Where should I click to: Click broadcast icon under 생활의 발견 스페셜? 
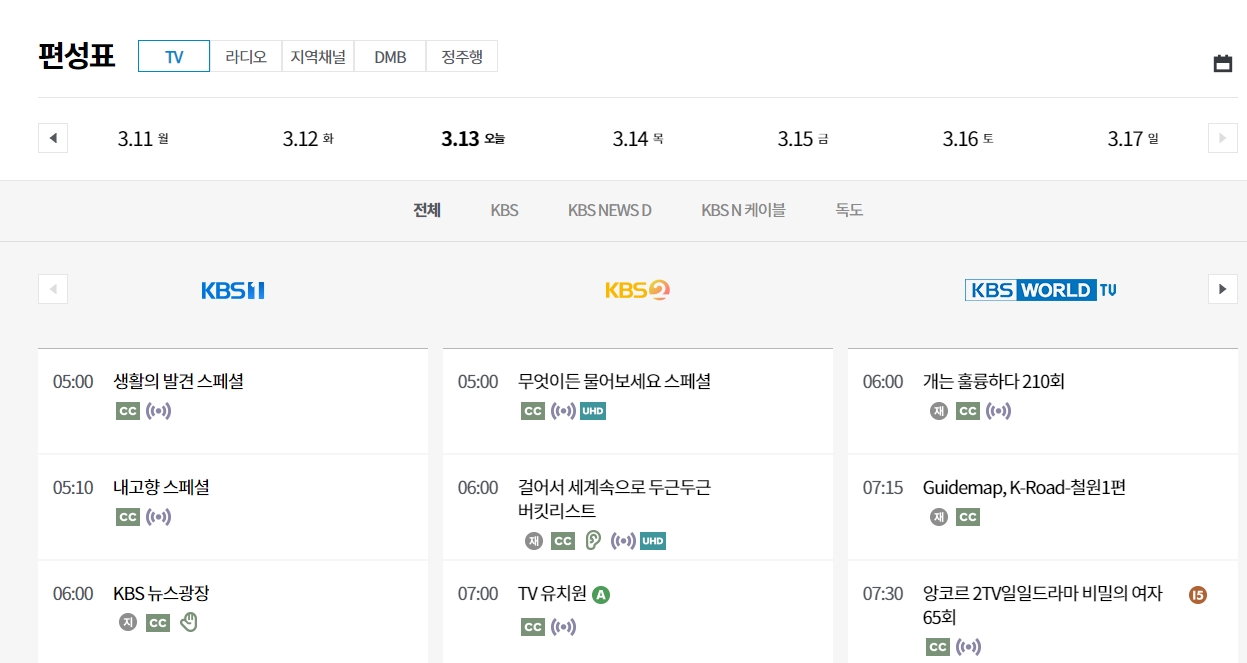tap(159, 411)
